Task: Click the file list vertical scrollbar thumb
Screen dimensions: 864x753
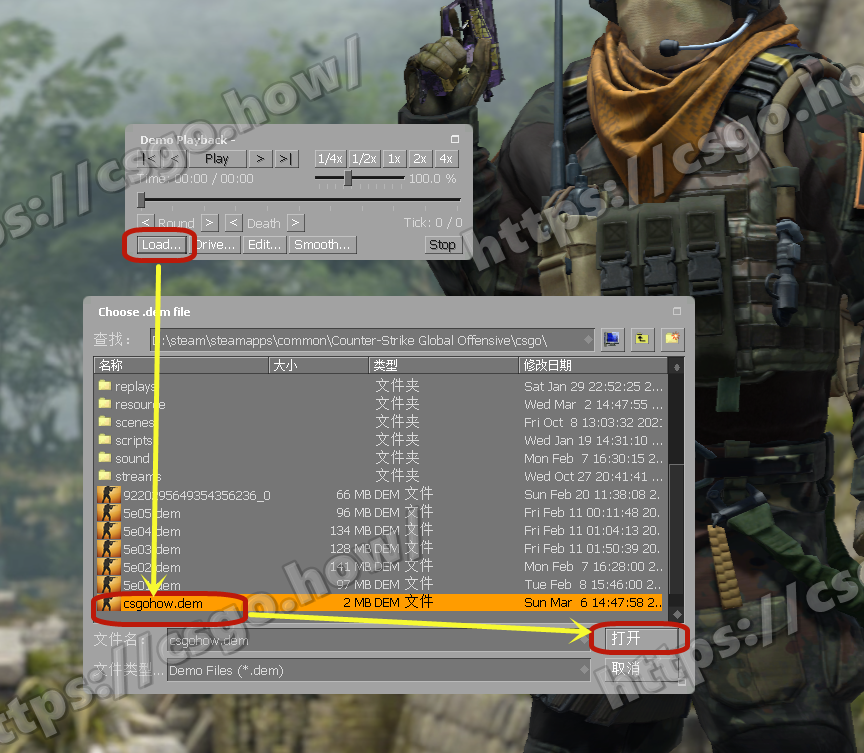Action: (x=676, y=533)
